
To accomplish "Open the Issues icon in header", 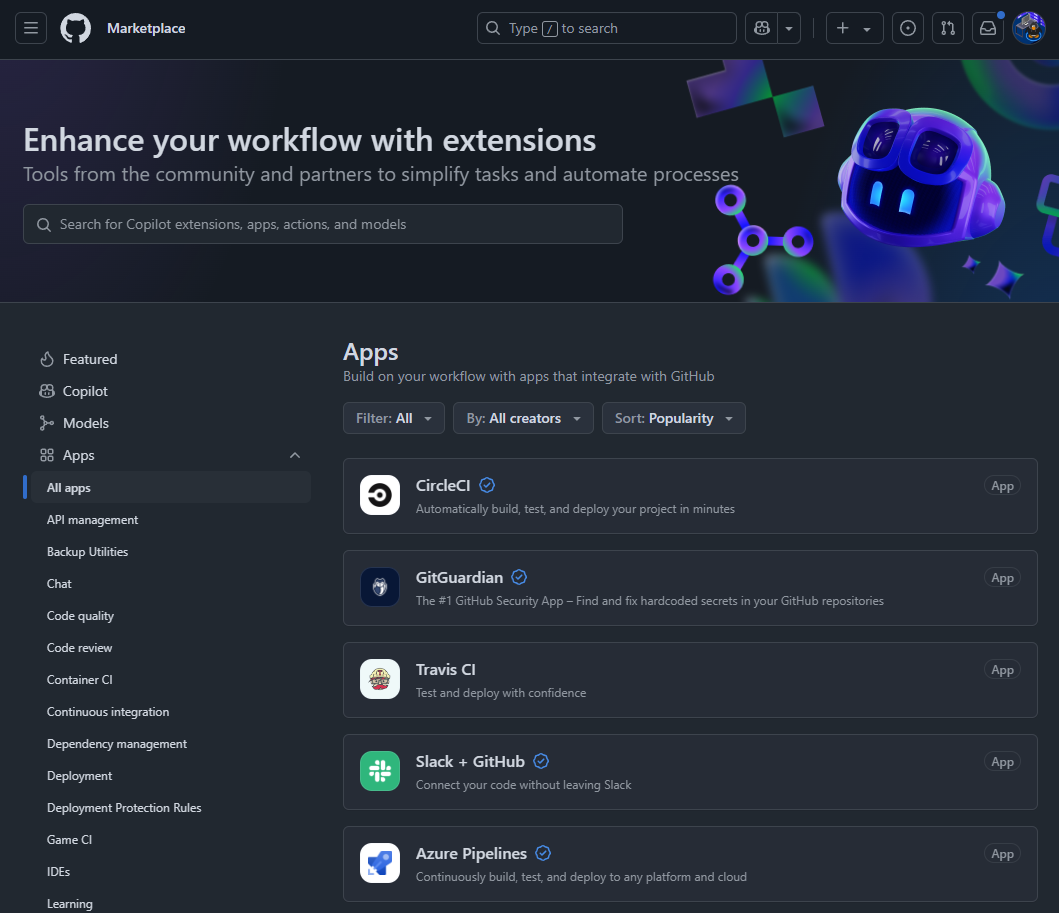I will point(908,28).
